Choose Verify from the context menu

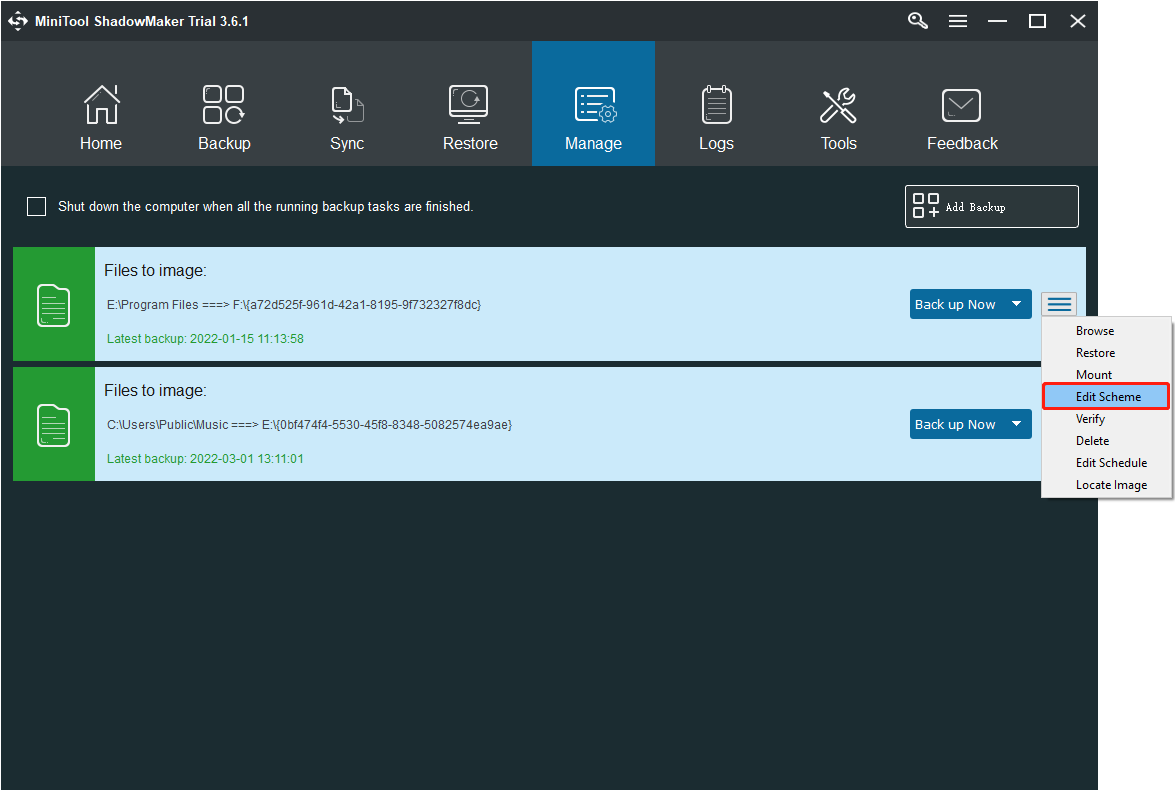[1106, 419]
